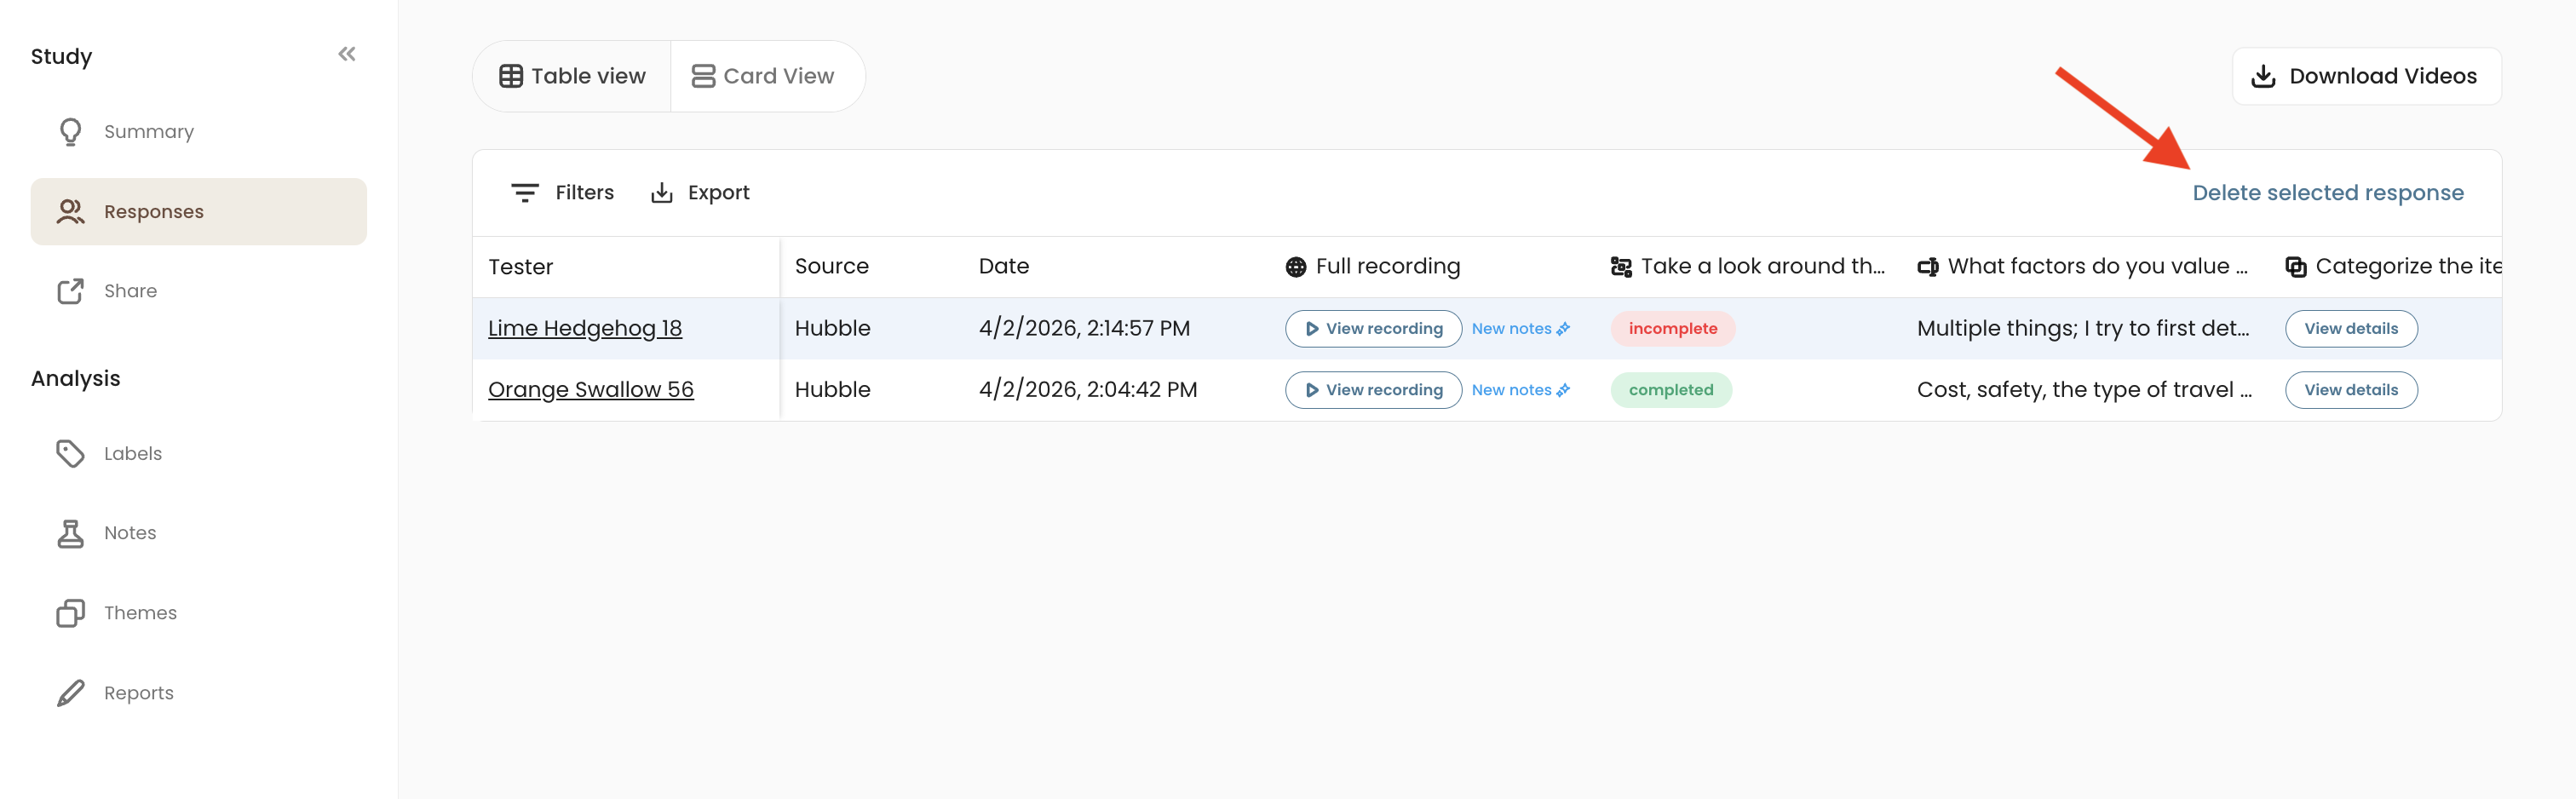2576x799 pixels.
Task: Open New notes for Lime Hedgehog 18
Action: 1520,328
